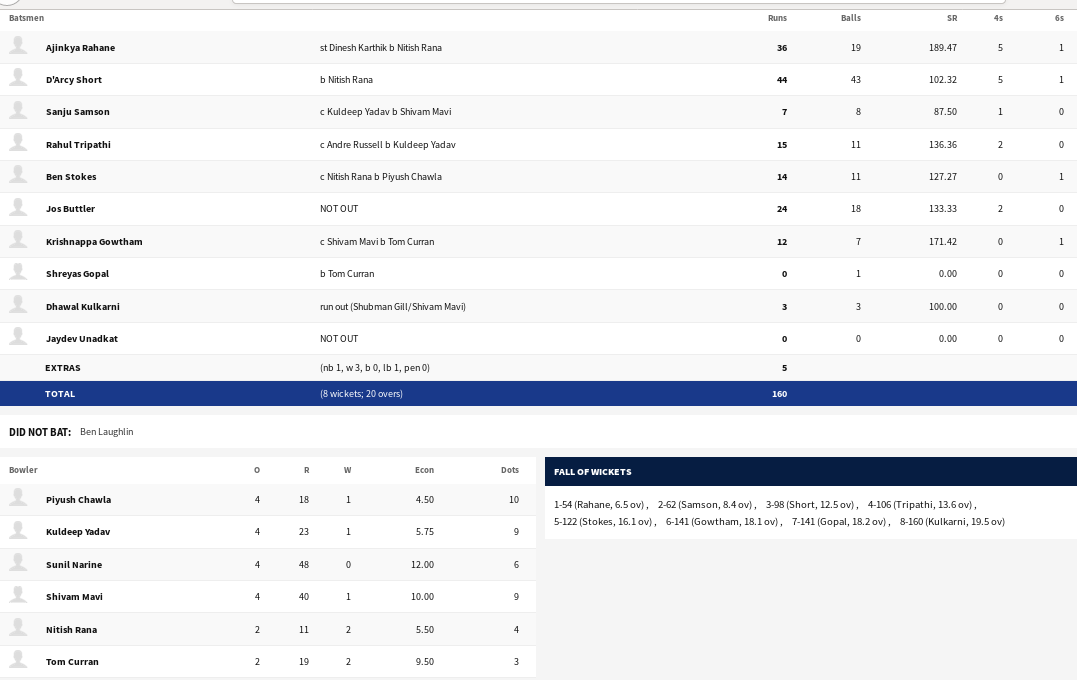This screenshot has height=680, width=1077.
Task: Click Ajinkya Rahane's player avatar icon
Action: click(x=19, y=46)
